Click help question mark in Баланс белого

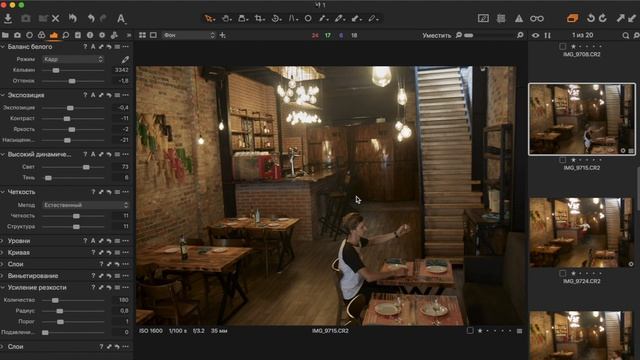pos(85,47)
